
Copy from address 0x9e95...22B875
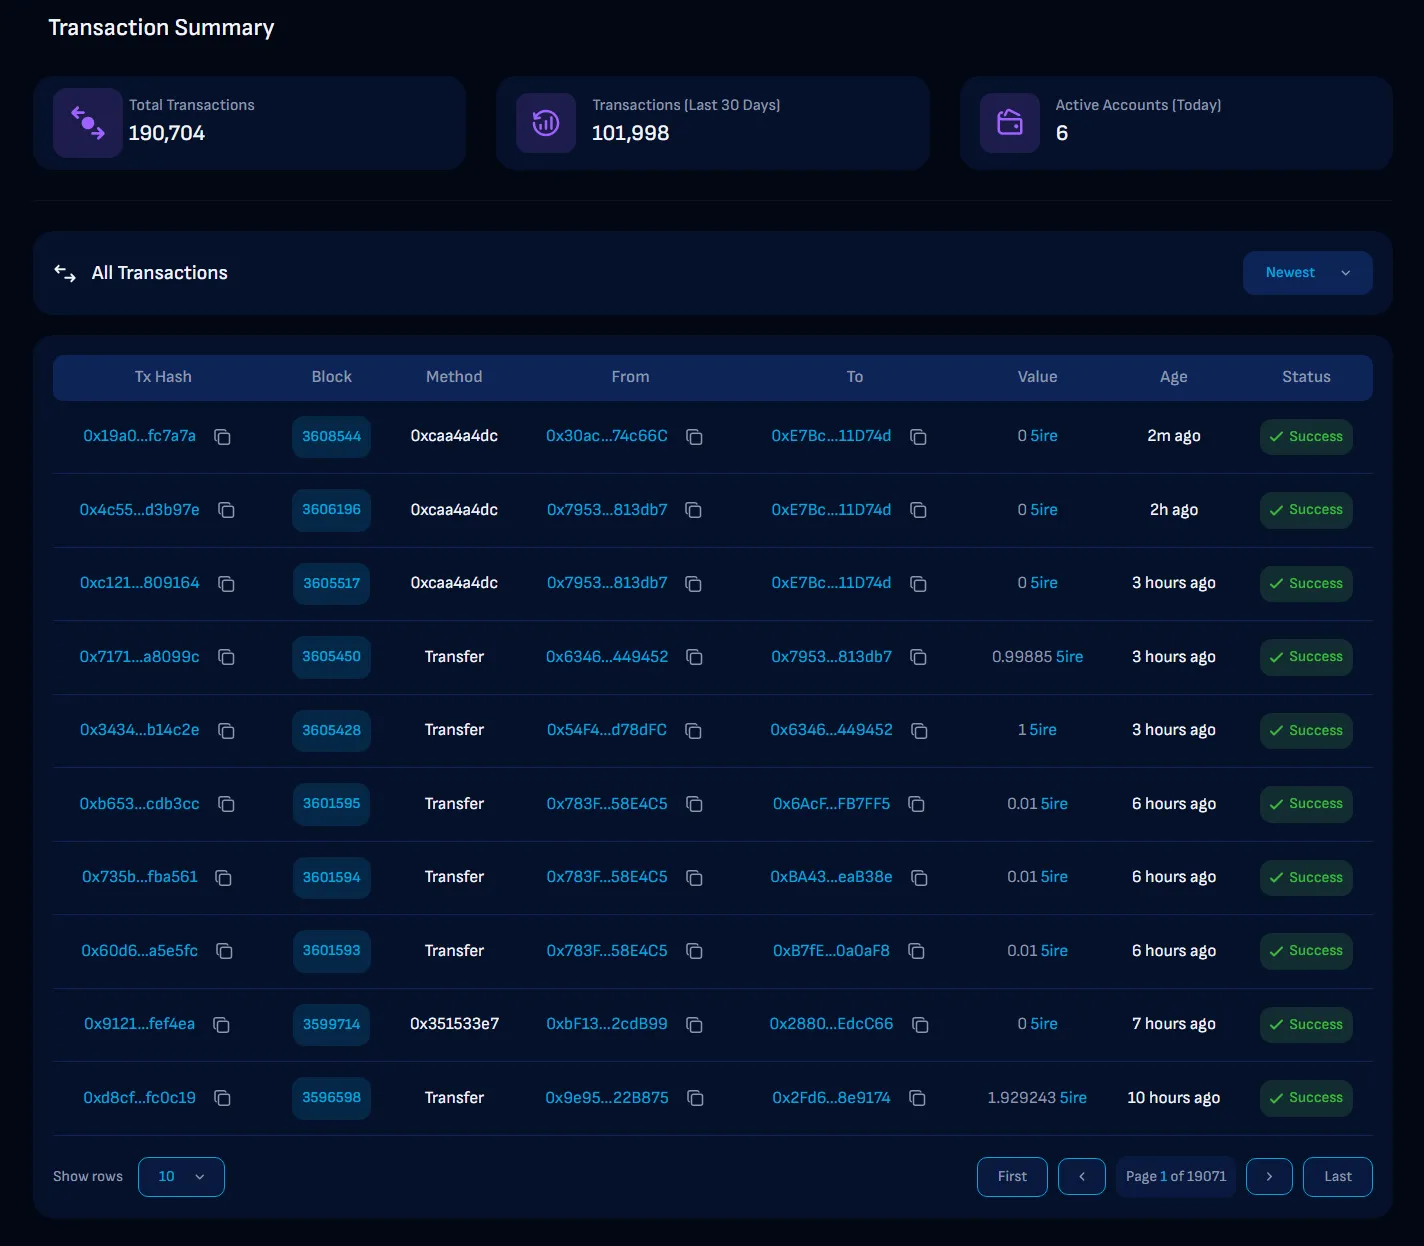[696, 1098]
